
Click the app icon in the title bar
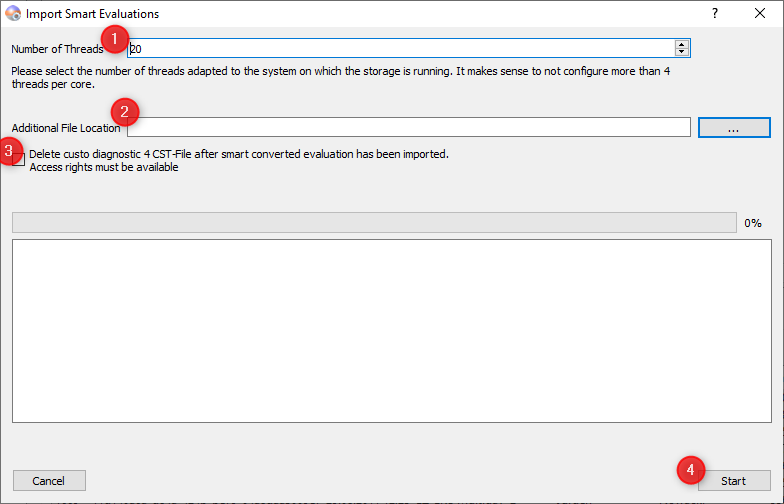(x=13, y=14)
